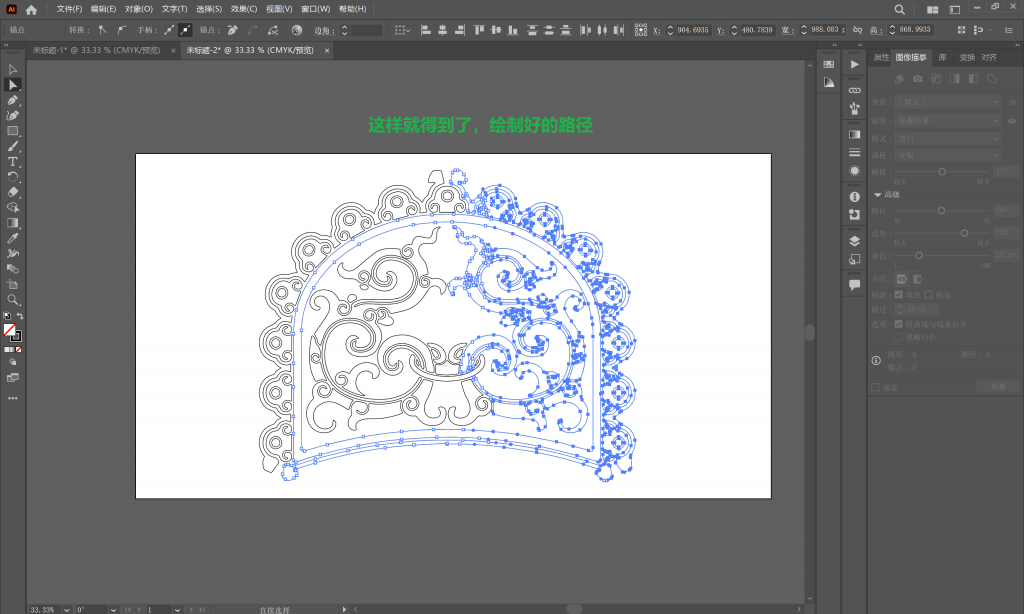Toggle constrain width and height proportions
This screenshot has height=614, width=1024.
(x=857, y=30)
